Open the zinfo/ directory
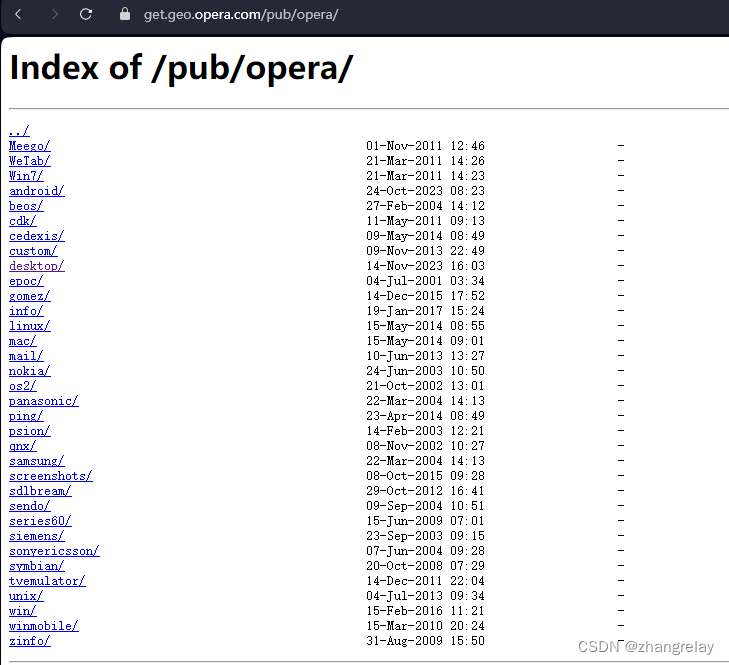The width and height of the screenshot is (729, 665). [29, 641]
